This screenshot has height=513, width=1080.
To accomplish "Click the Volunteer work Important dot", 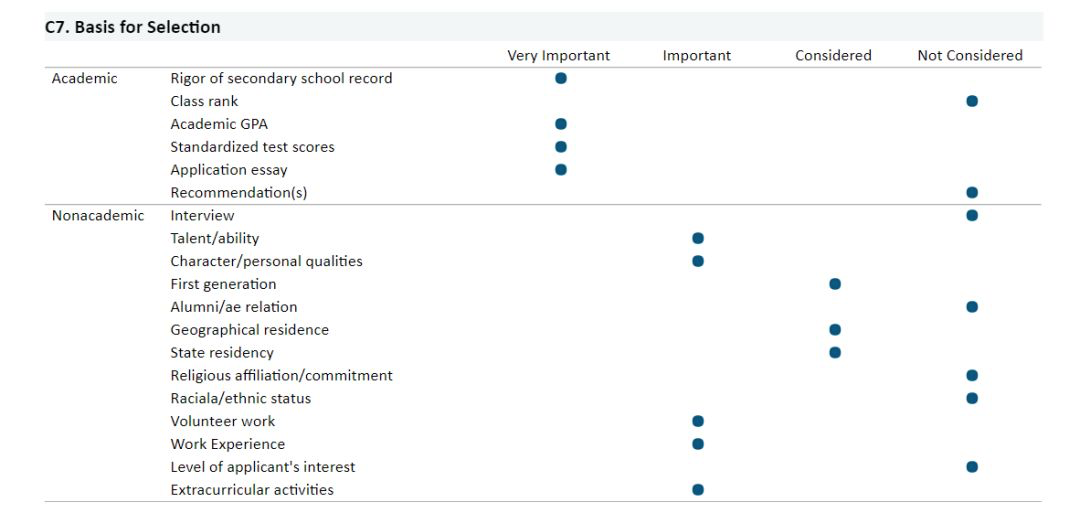I will pos(698,421).
